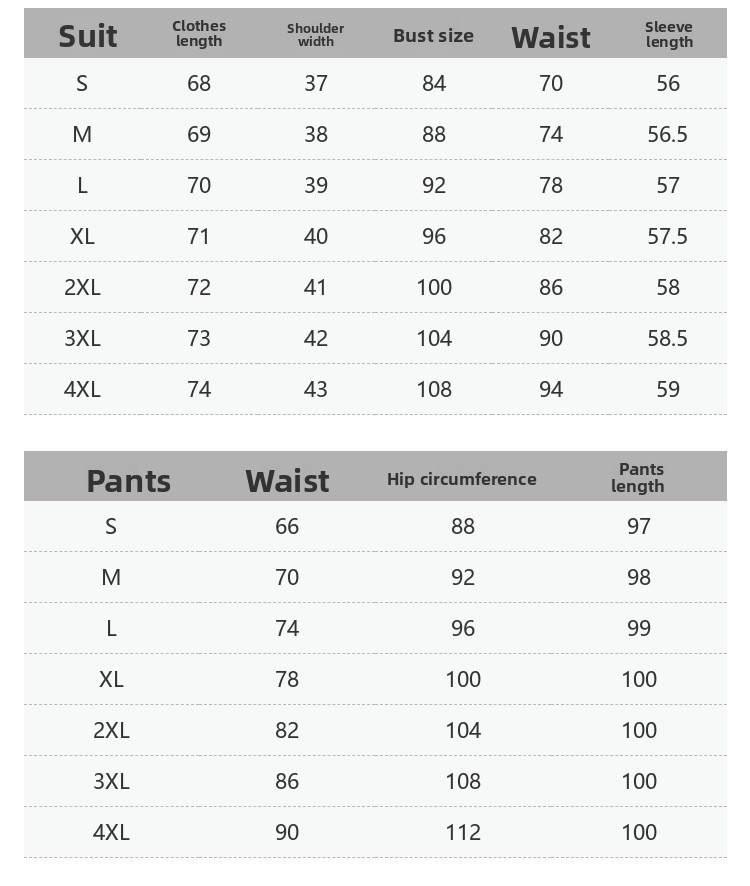
Task: Select the Shoulder width column header
Action: 316,35
